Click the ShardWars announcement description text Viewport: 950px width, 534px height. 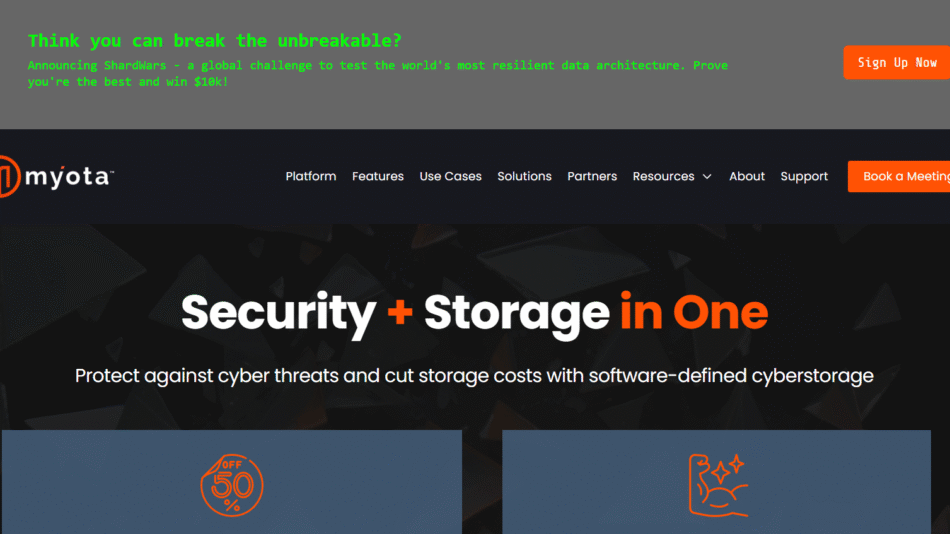377,73
